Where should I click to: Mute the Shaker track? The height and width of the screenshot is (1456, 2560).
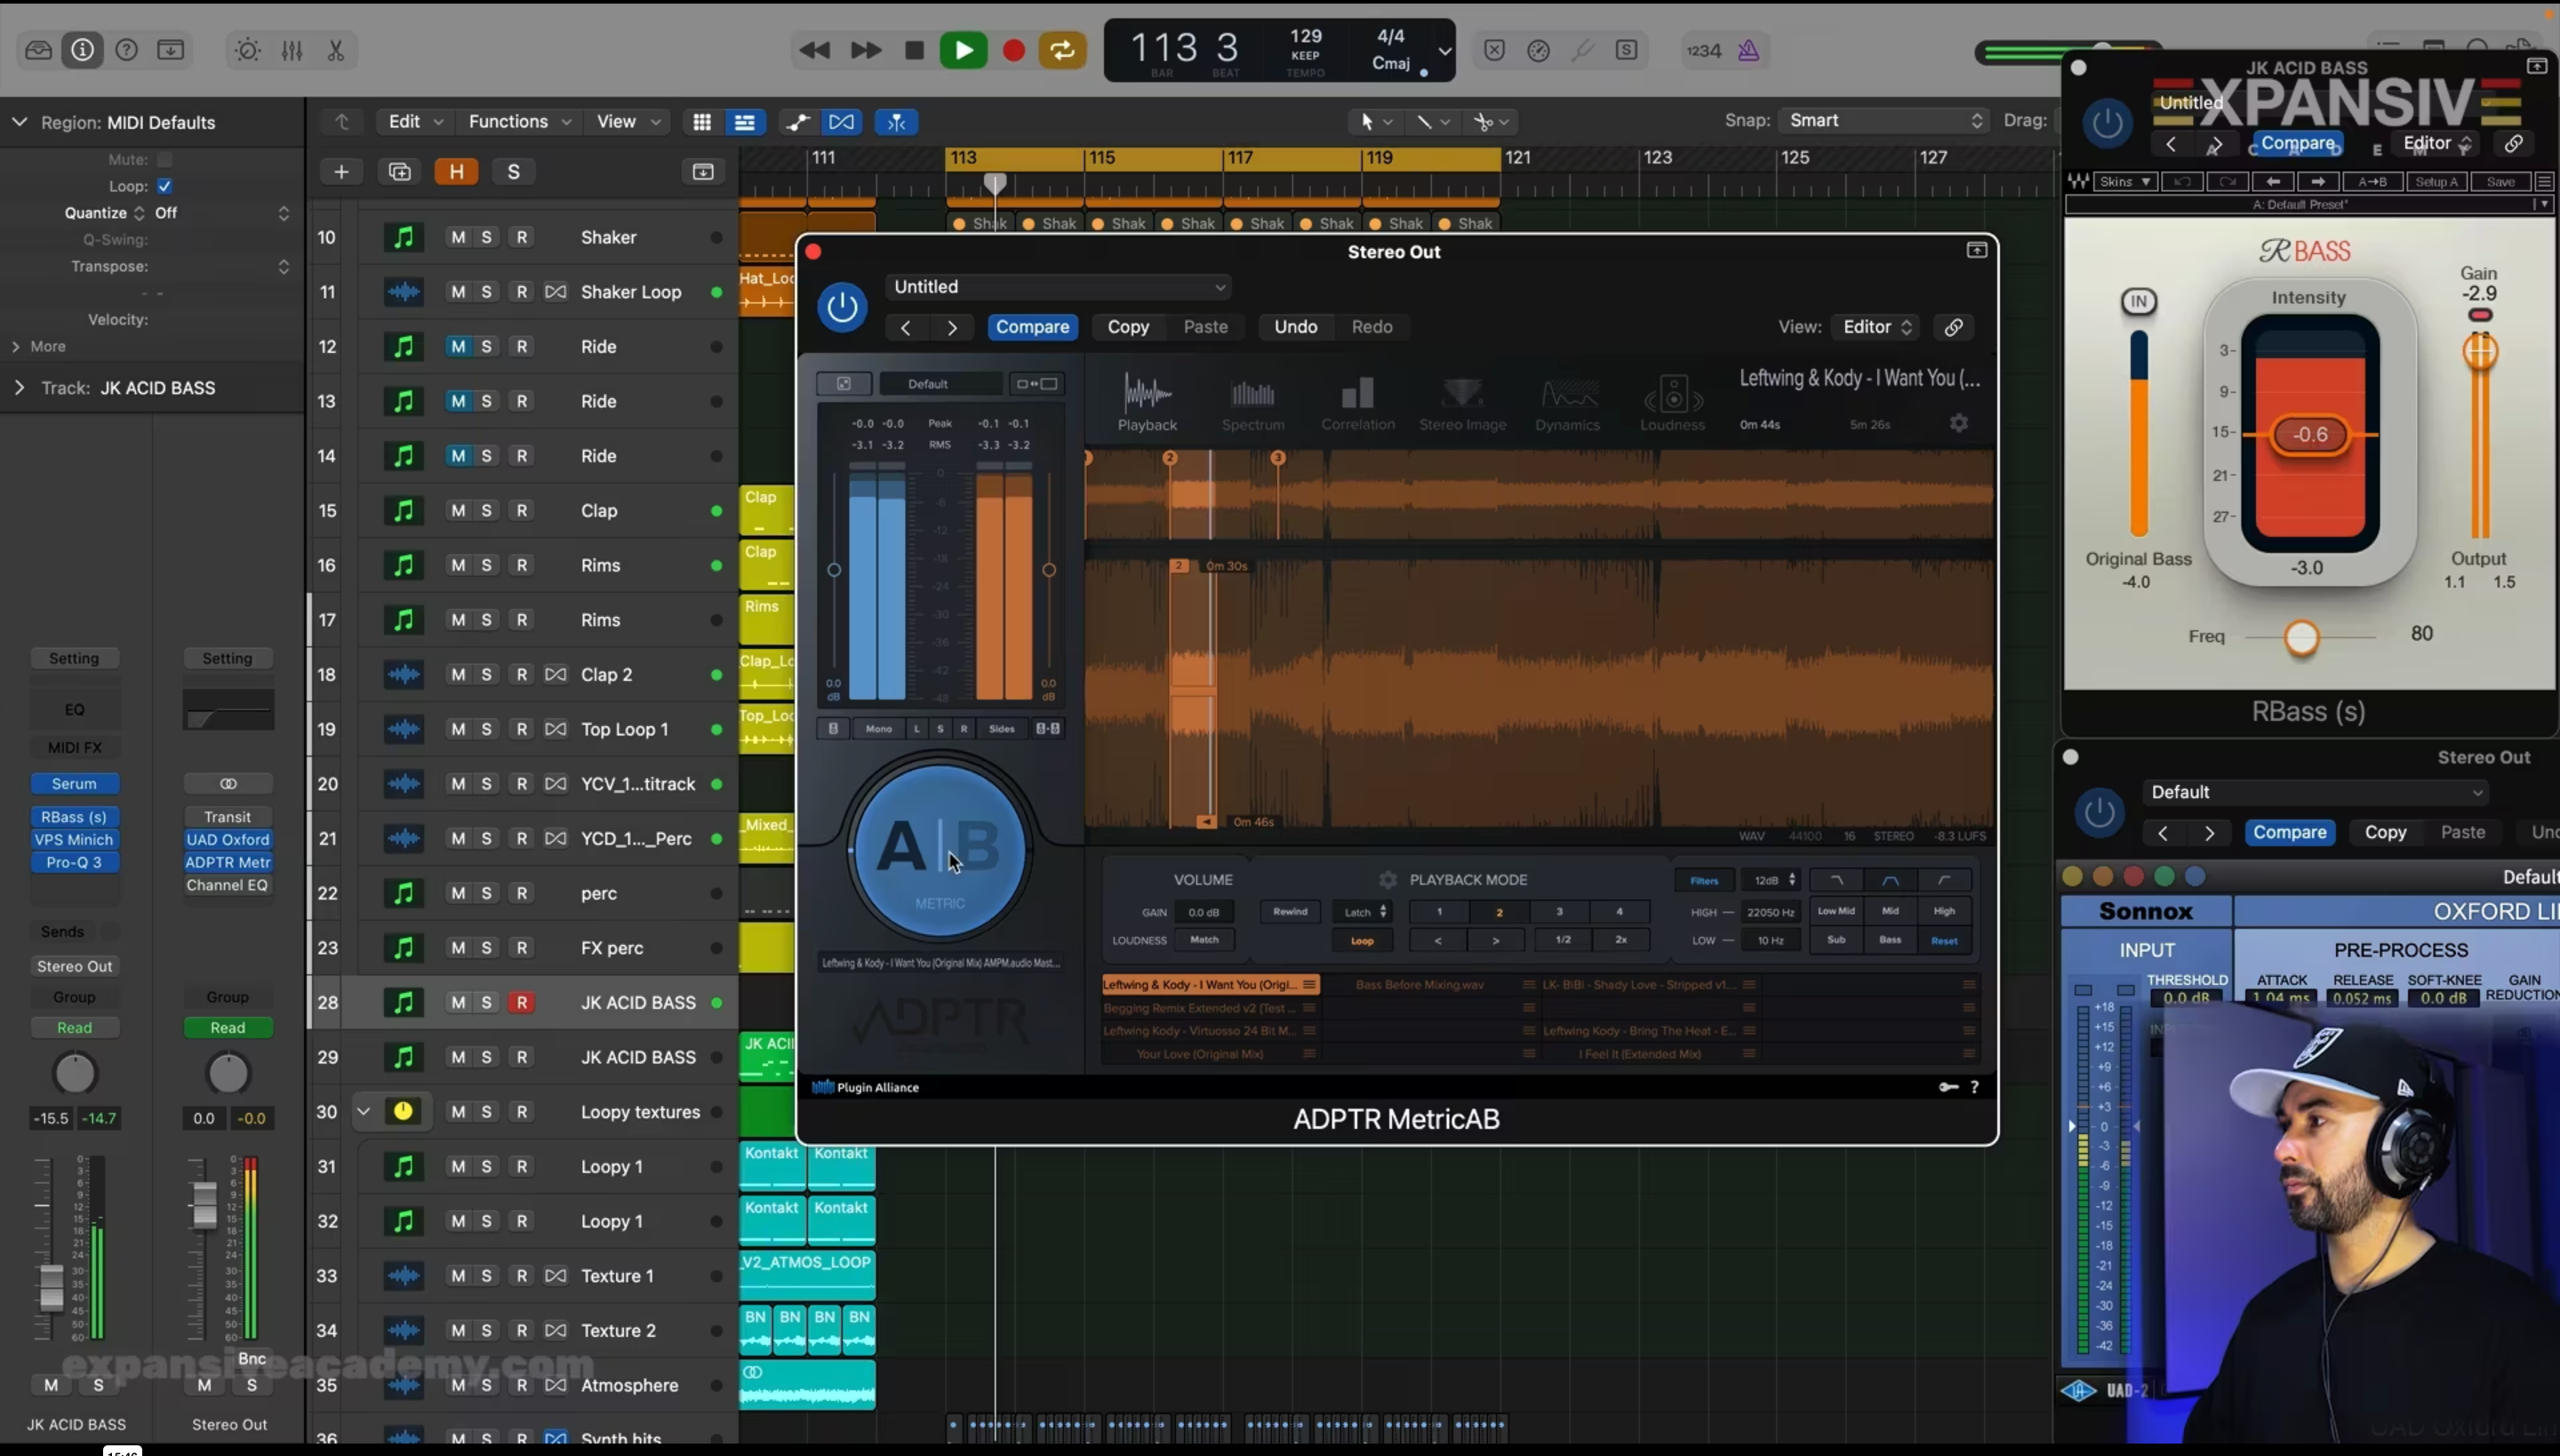coord(458,237)
